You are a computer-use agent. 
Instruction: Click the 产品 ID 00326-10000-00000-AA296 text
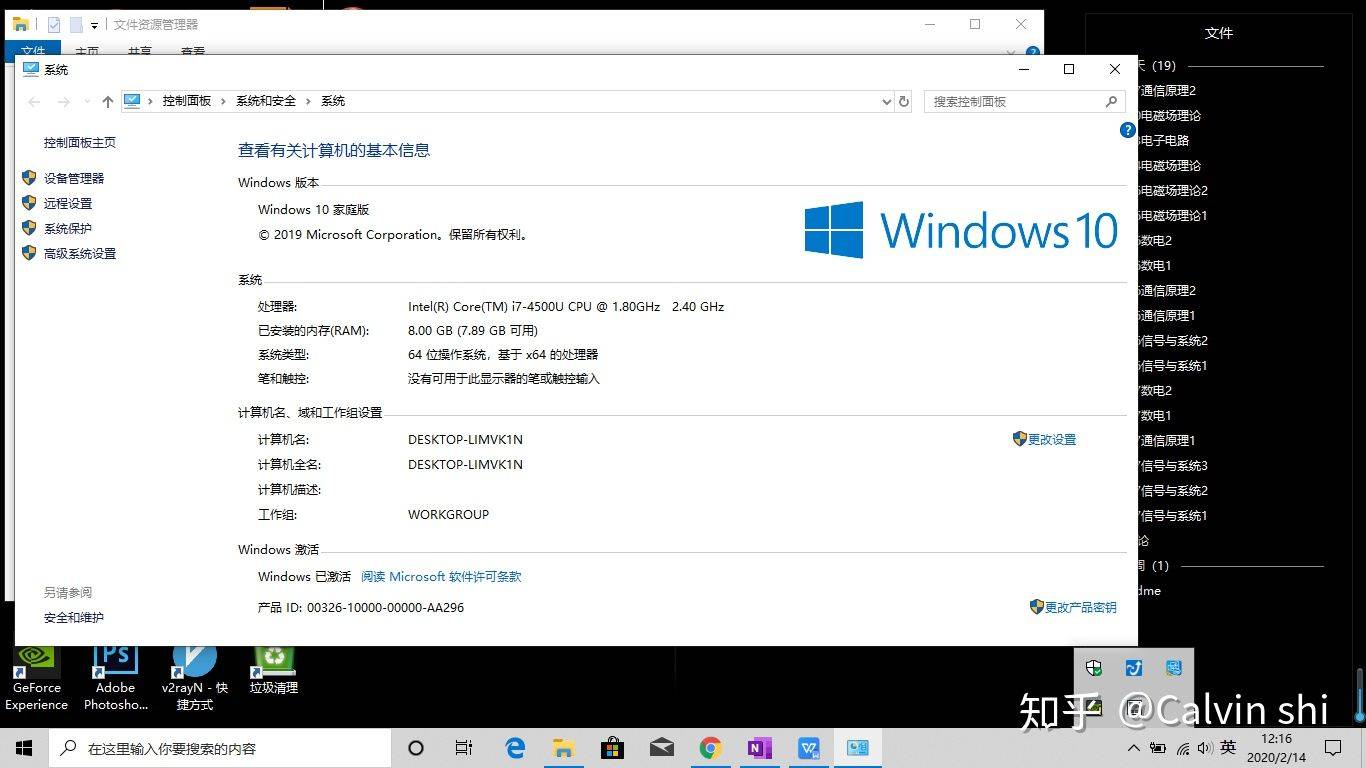click(x=361, y=607)
